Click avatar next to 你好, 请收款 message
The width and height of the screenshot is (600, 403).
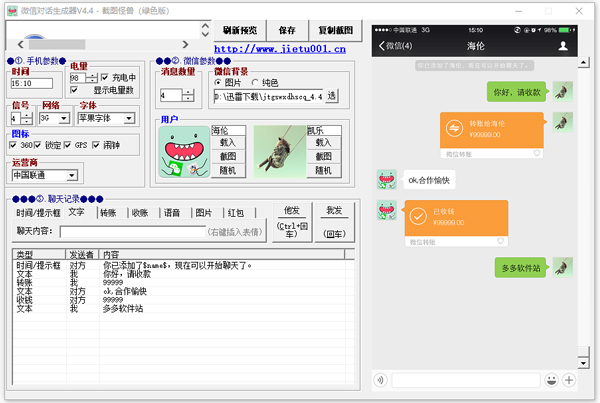(x=562, y=91)
